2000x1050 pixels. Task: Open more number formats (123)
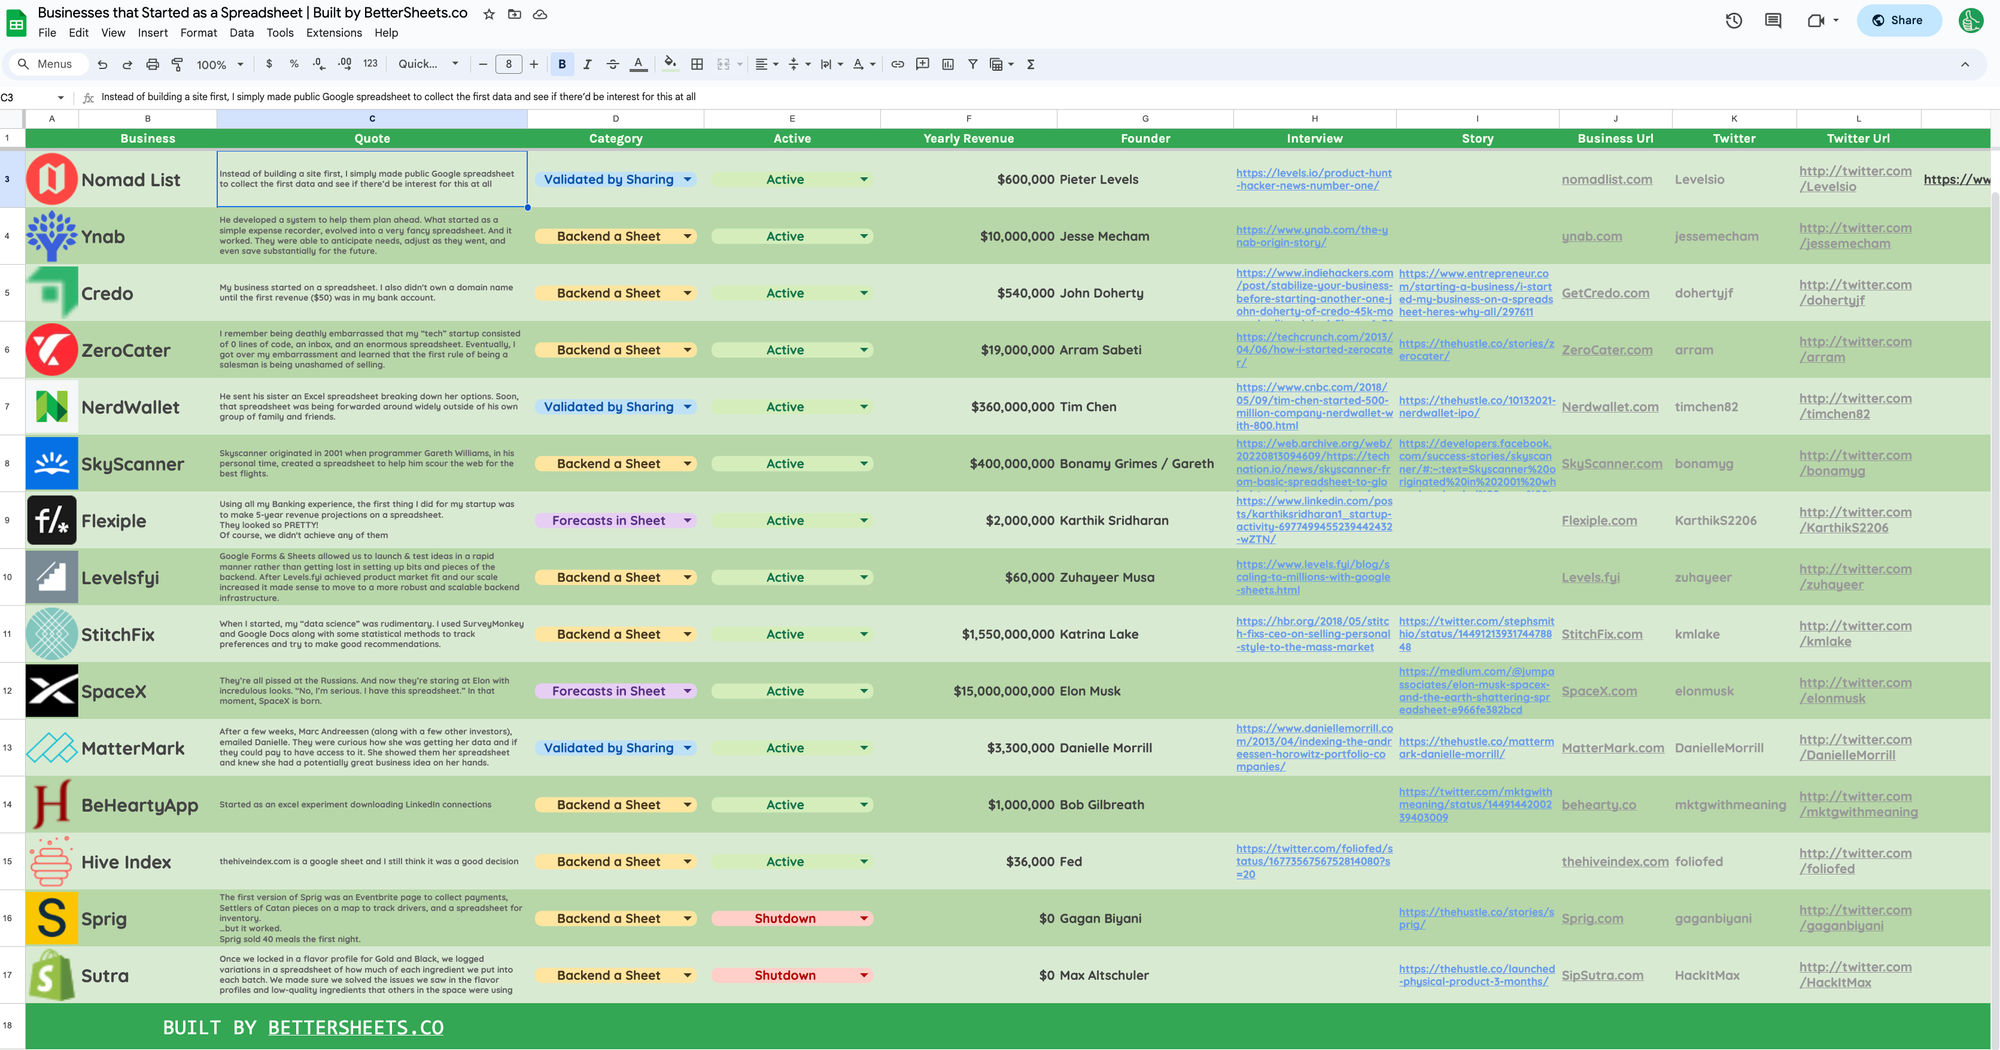[x=370, y=64]
